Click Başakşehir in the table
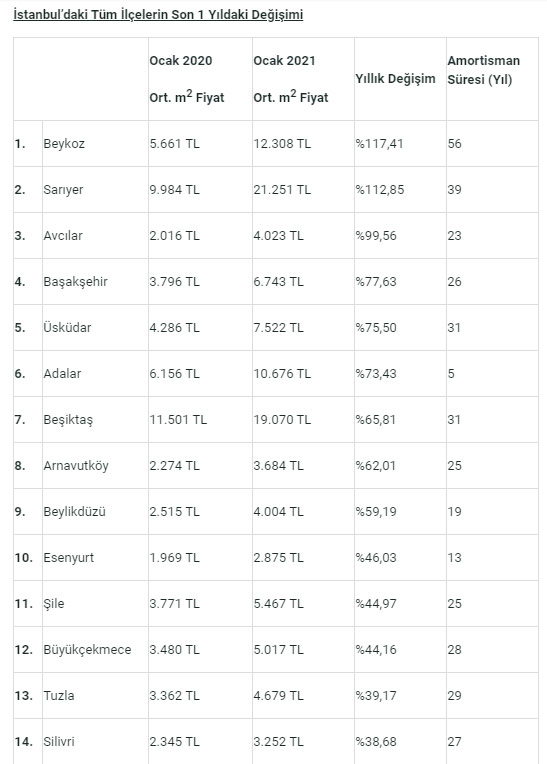Image resolution: width=547 pixels, height=764 pixels. click(x=75, y=282)
